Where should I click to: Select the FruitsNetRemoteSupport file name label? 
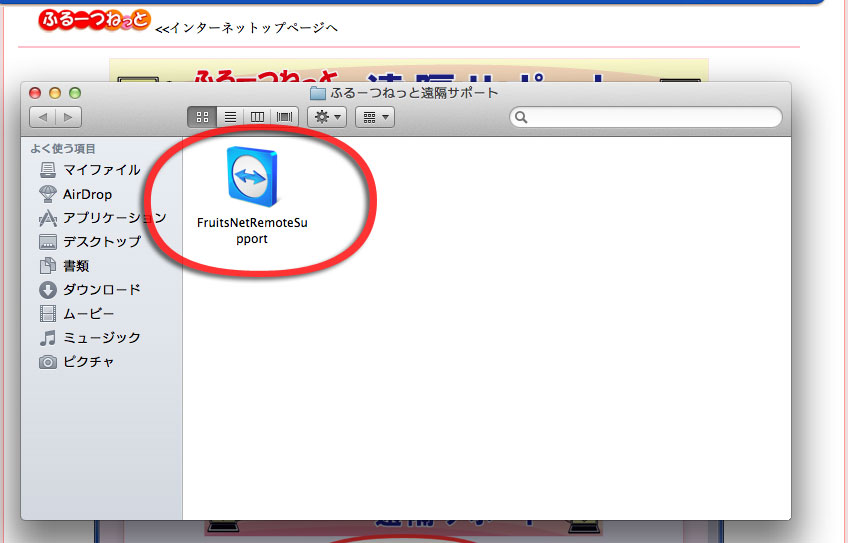[252, 230]
